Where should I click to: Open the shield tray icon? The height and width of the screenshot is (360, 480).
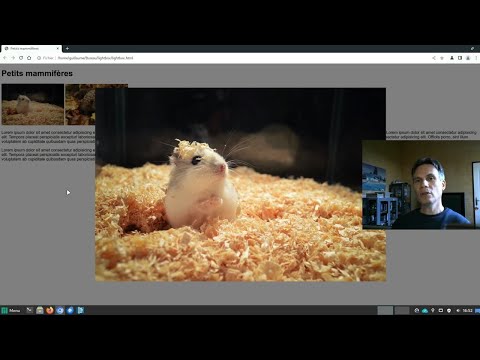pyautogui.click(x=449, y=311)
